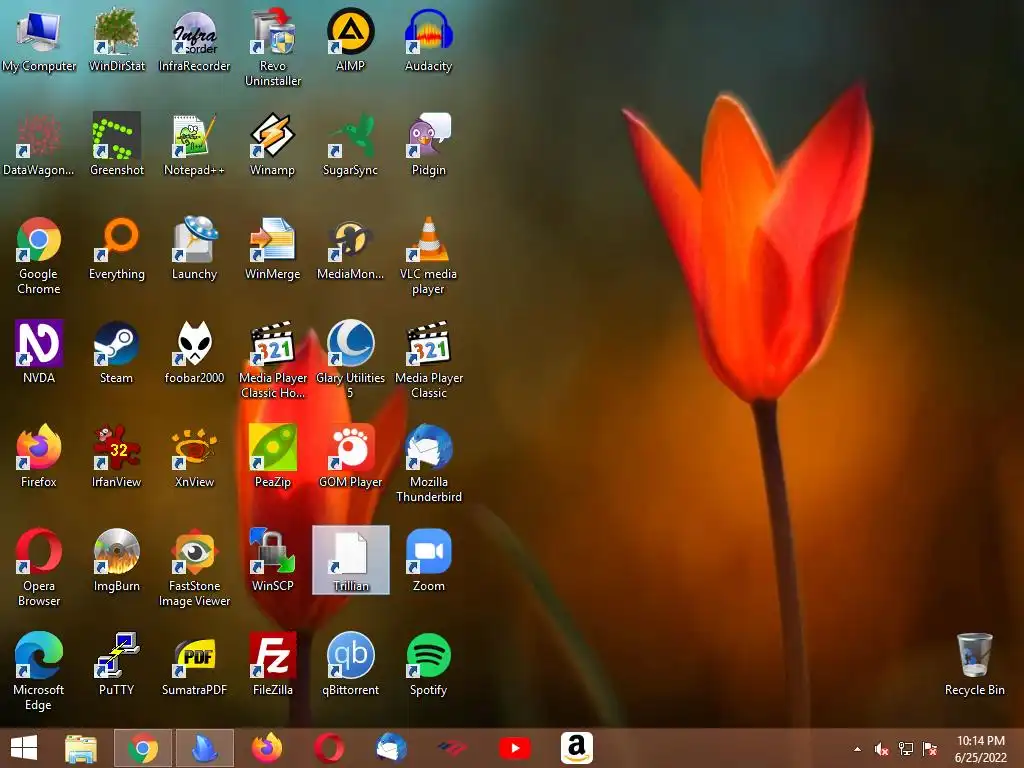The width and height of the screenshot is (1024, 768).
Task: Select the Glary Utilities 5 icon
Action: click(x=351, y=360)
